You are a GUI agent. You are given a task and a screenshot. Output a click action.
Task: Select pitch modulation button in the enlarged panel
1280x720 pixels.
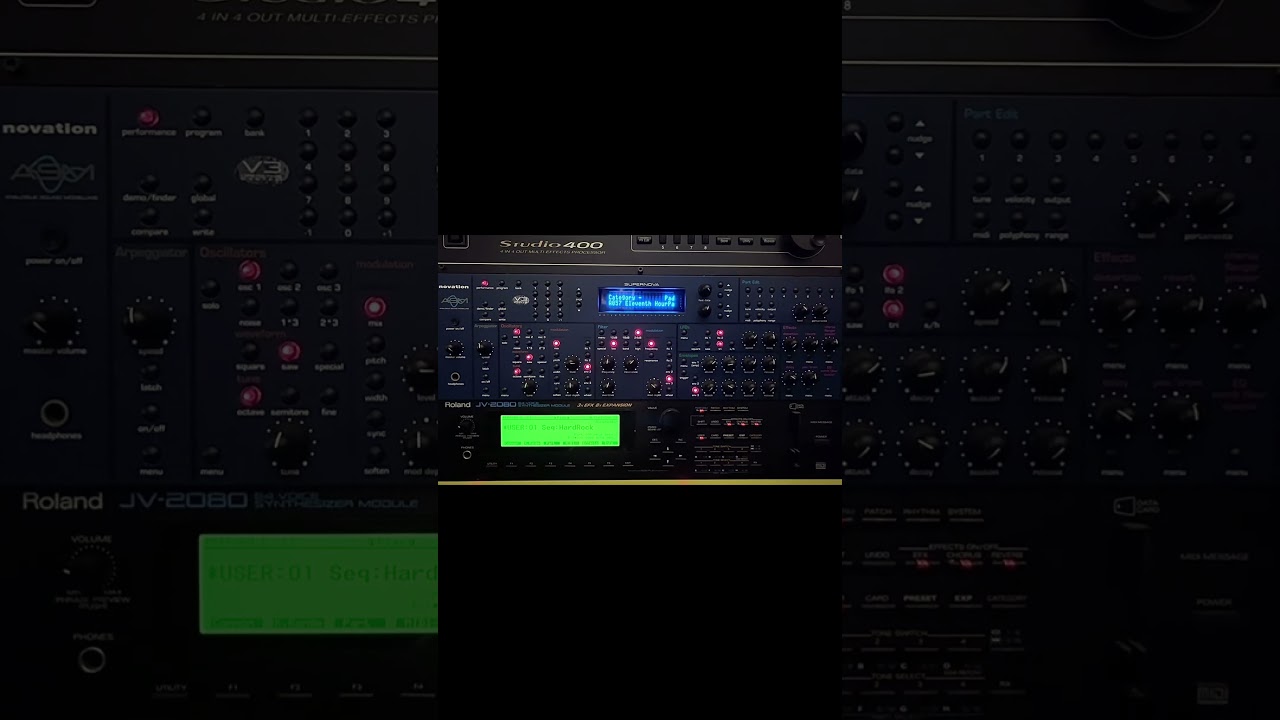coord(375,345)
